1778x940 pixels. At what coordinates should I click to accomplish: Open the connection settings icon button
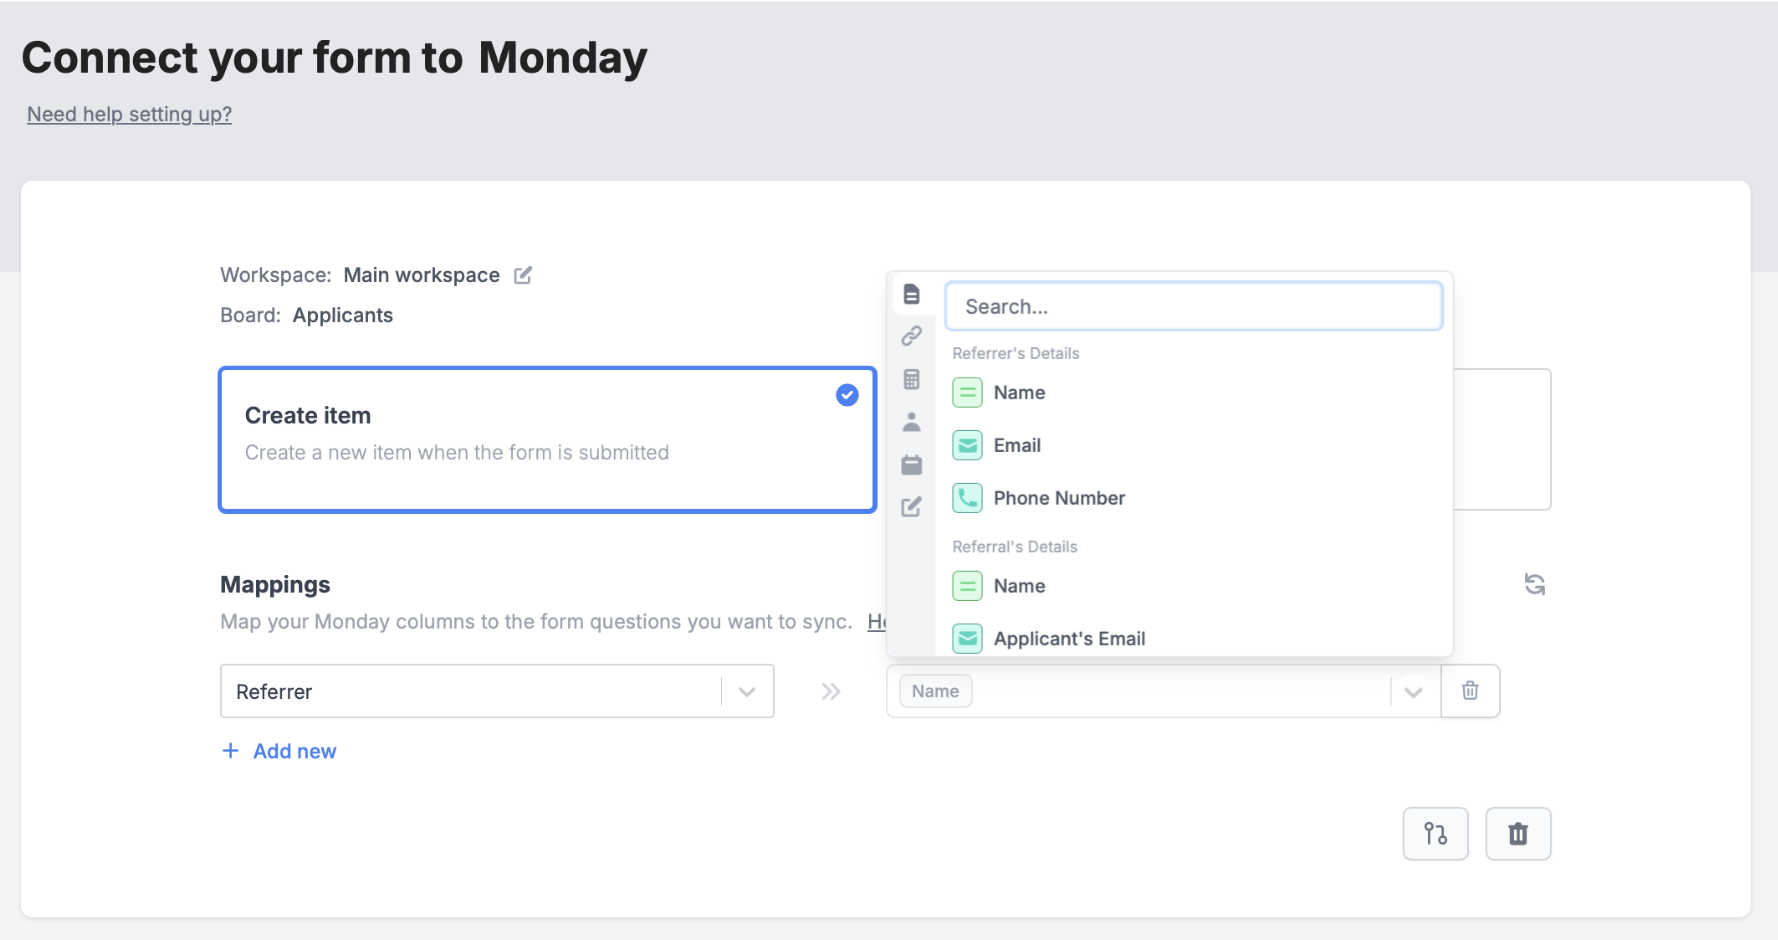1435,833
